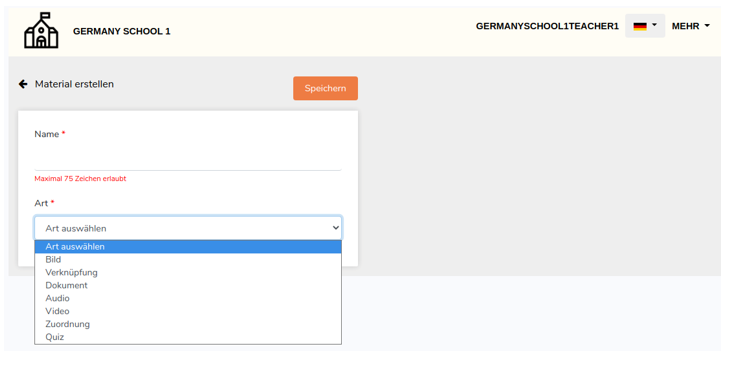The image size is (746, 368).
Task: Choose Bild from the Art list
Action: click(x=188, y=259)
